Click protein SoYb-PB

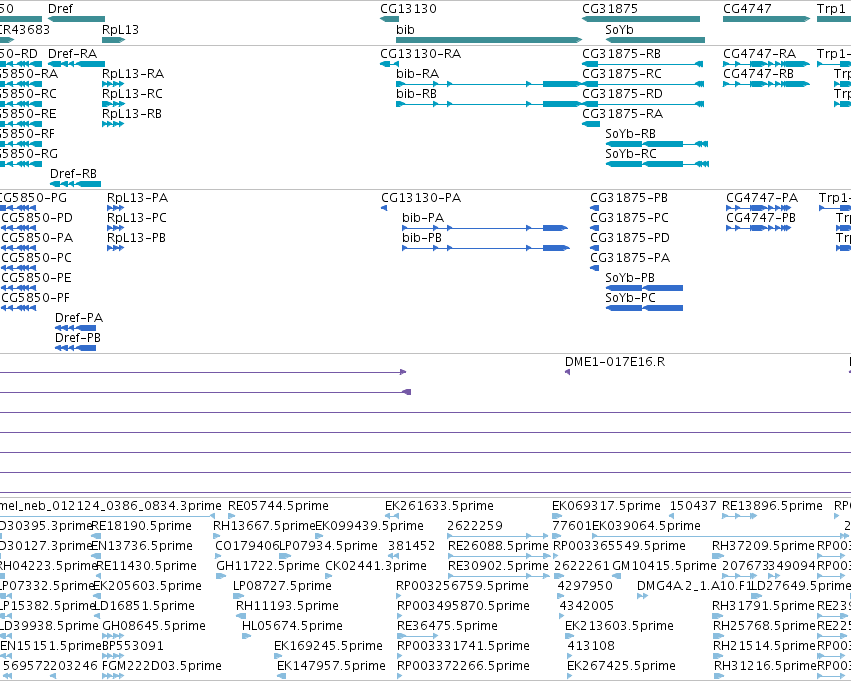(x=644, y=288)
